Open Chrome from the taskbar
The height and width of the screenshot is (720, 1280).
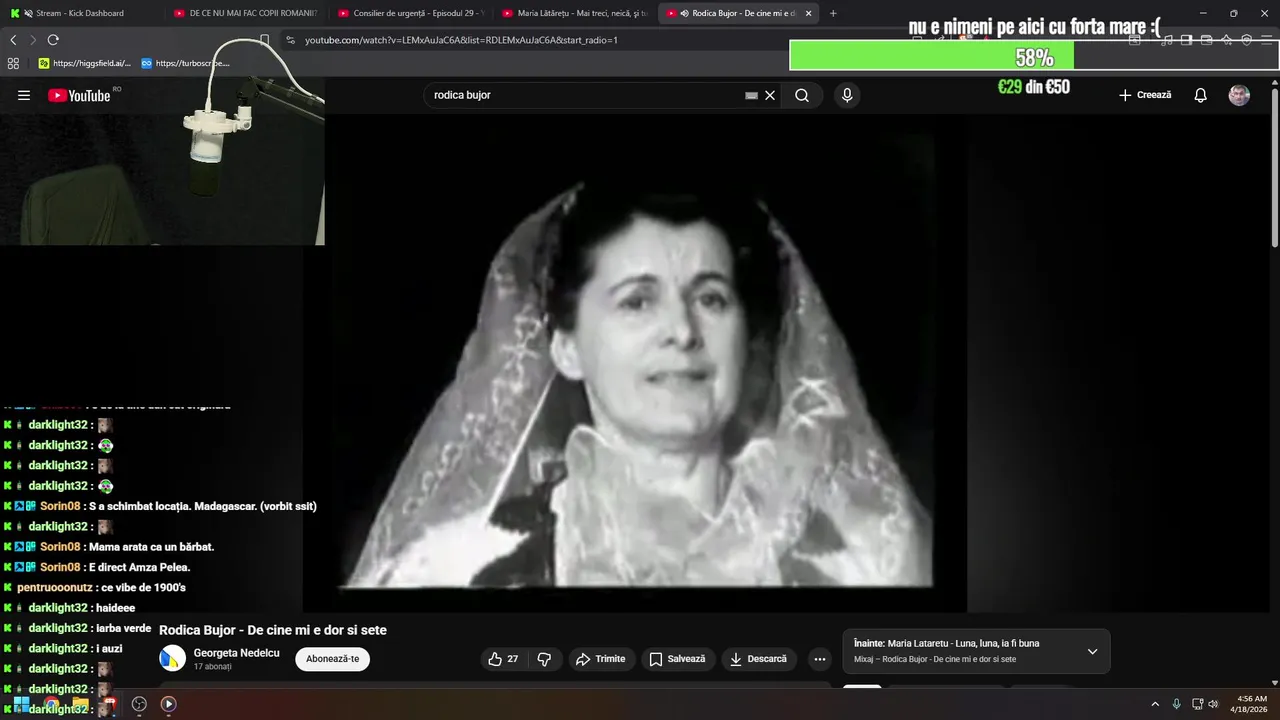[50, 704]
